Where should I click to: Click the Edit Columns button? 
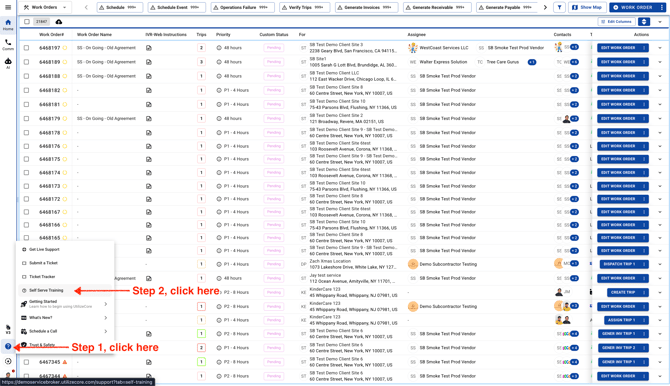pyautogui.click(x=616, y=22)
